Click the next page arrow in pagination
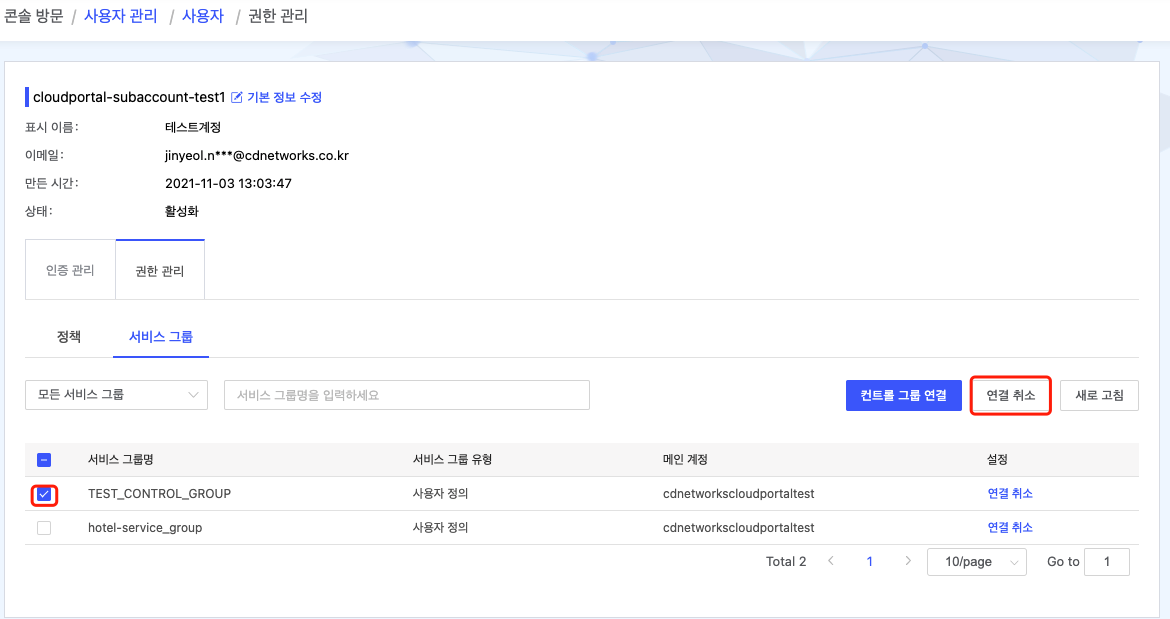1170x619 pixels. pos(907,561)
